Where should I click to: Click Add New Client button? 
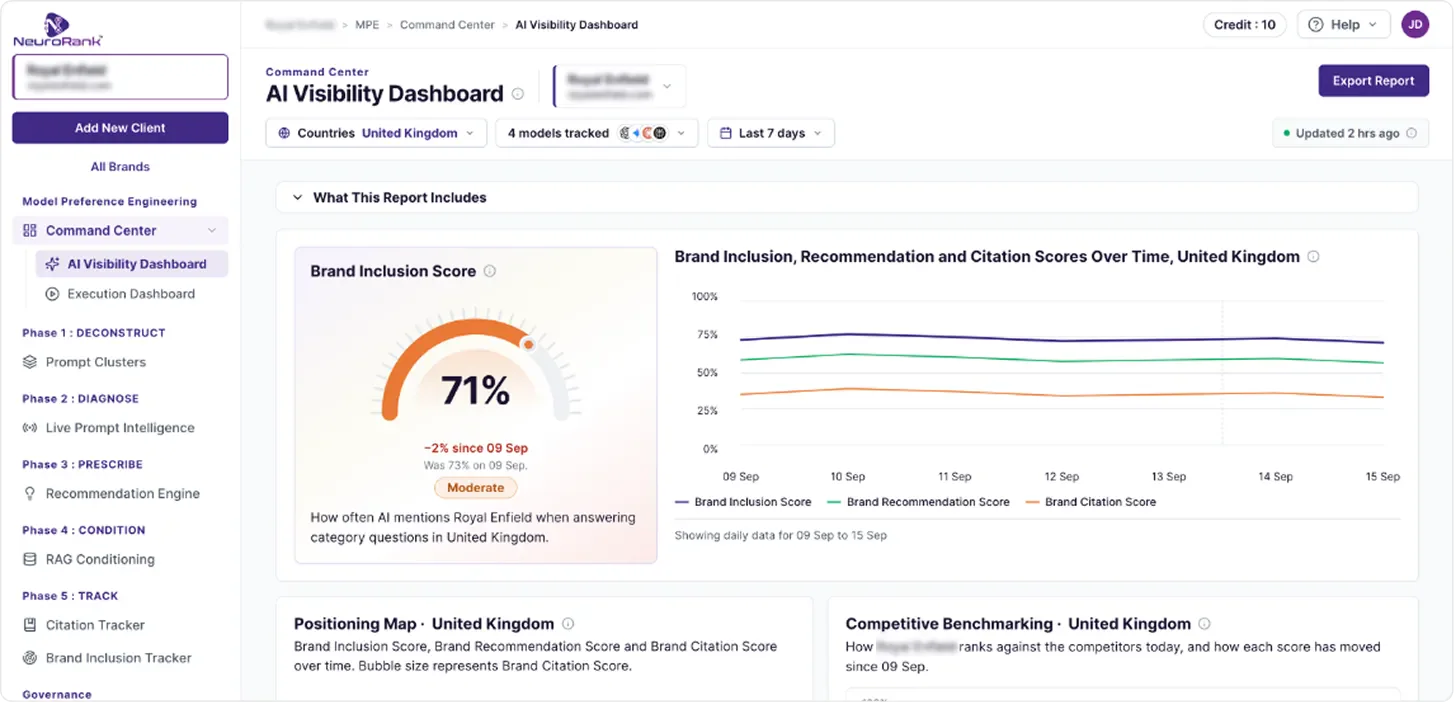(120, 128)
